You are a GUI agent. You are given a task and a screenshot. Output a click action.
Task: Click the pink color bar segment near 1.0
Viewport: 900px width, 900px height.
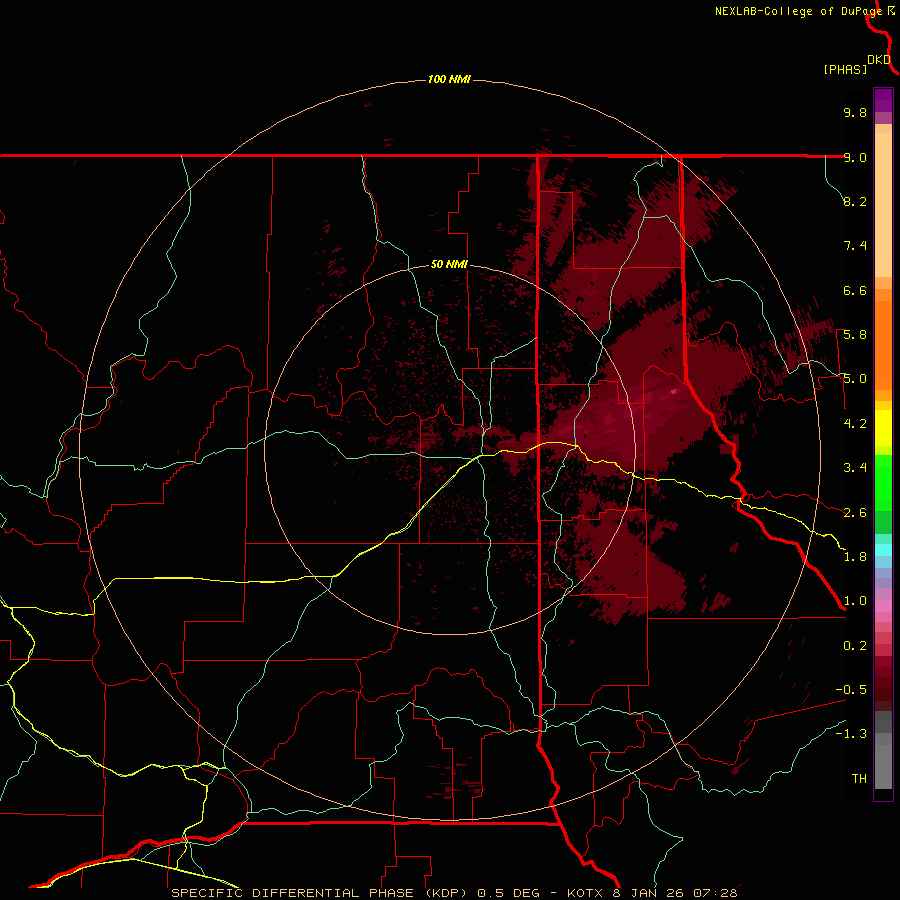pos(883,606)
